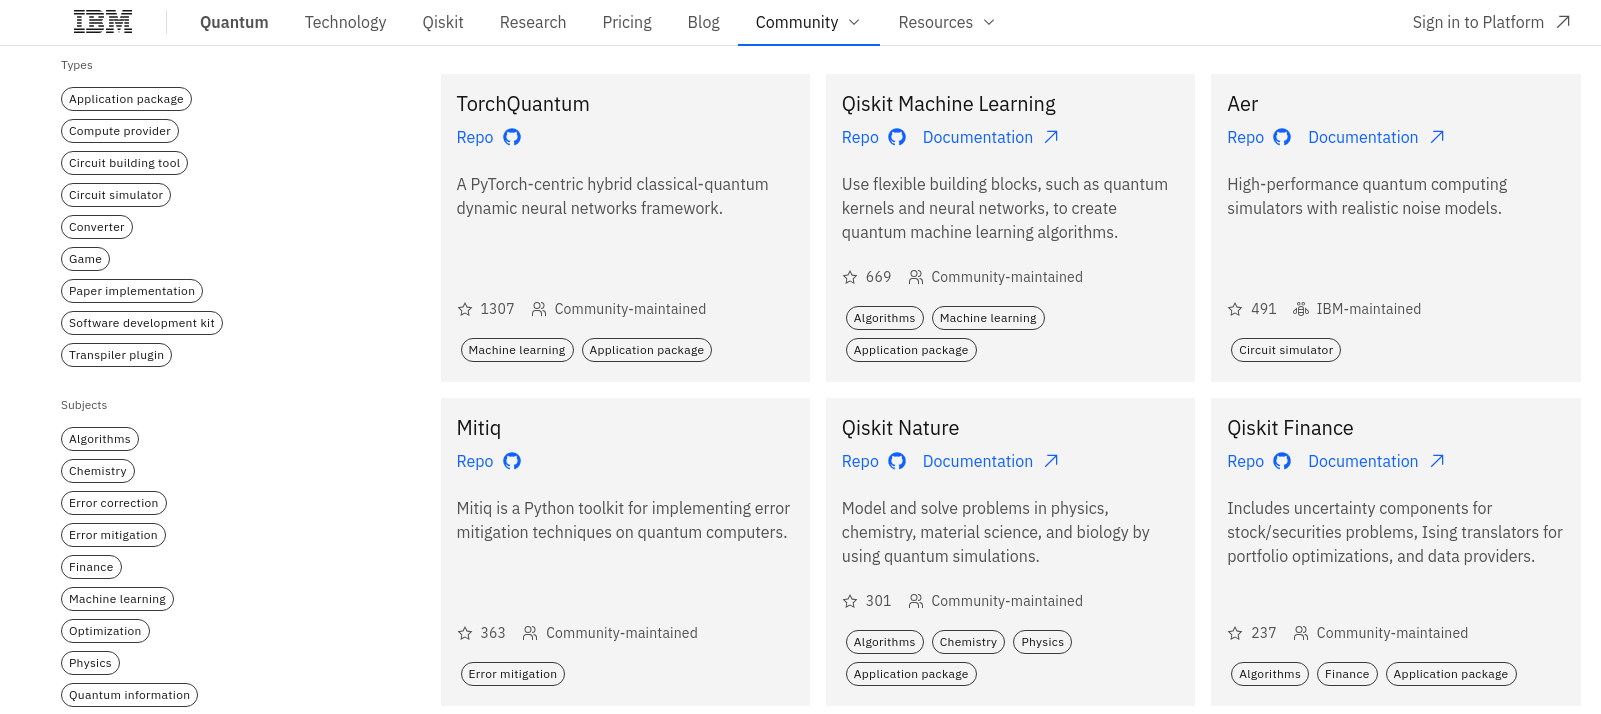Click the Qiskit Nature card title
The image size is (1601, 714).
900,428
